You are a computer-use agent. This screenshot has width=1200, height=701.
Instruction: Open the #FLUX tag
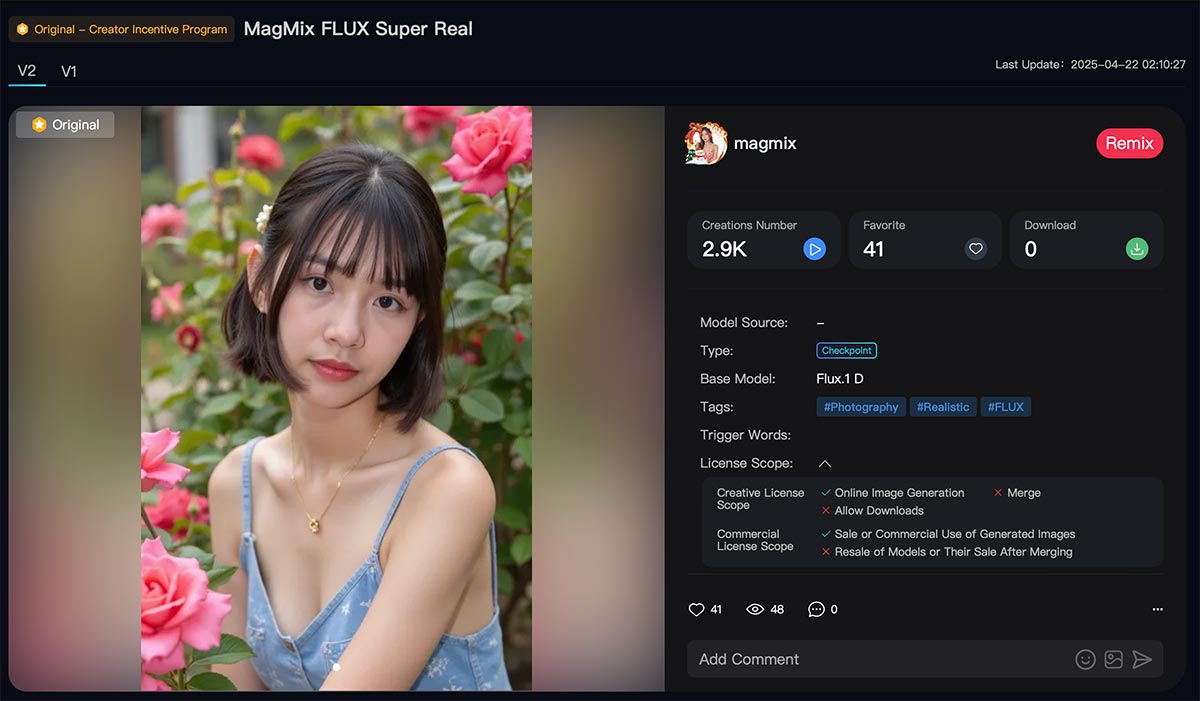pos(1006,406)
